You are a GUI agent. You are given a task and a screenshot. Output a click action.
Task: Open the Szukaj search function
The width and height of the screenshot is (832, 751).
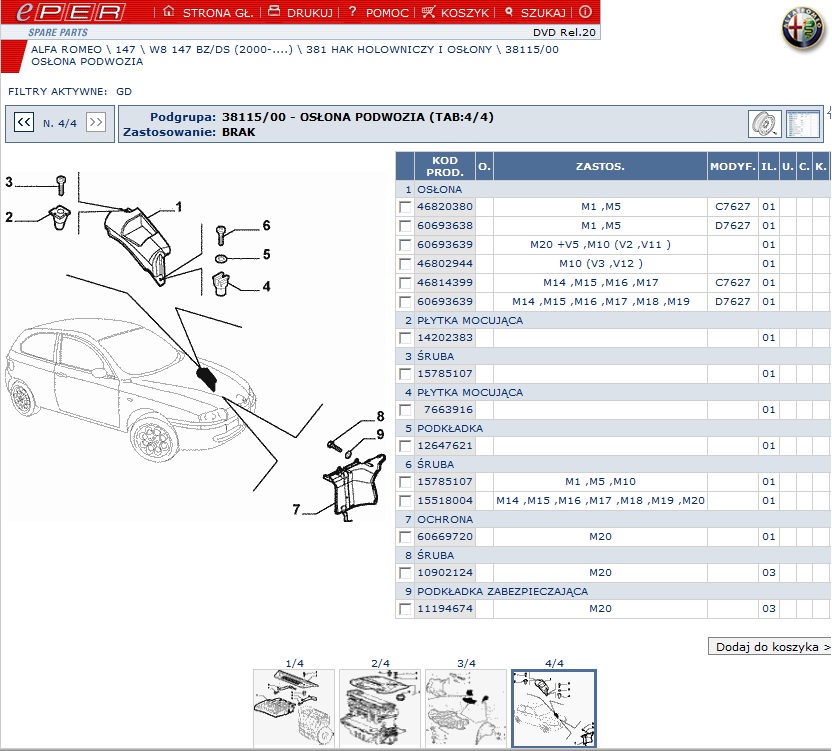(536, 13)
